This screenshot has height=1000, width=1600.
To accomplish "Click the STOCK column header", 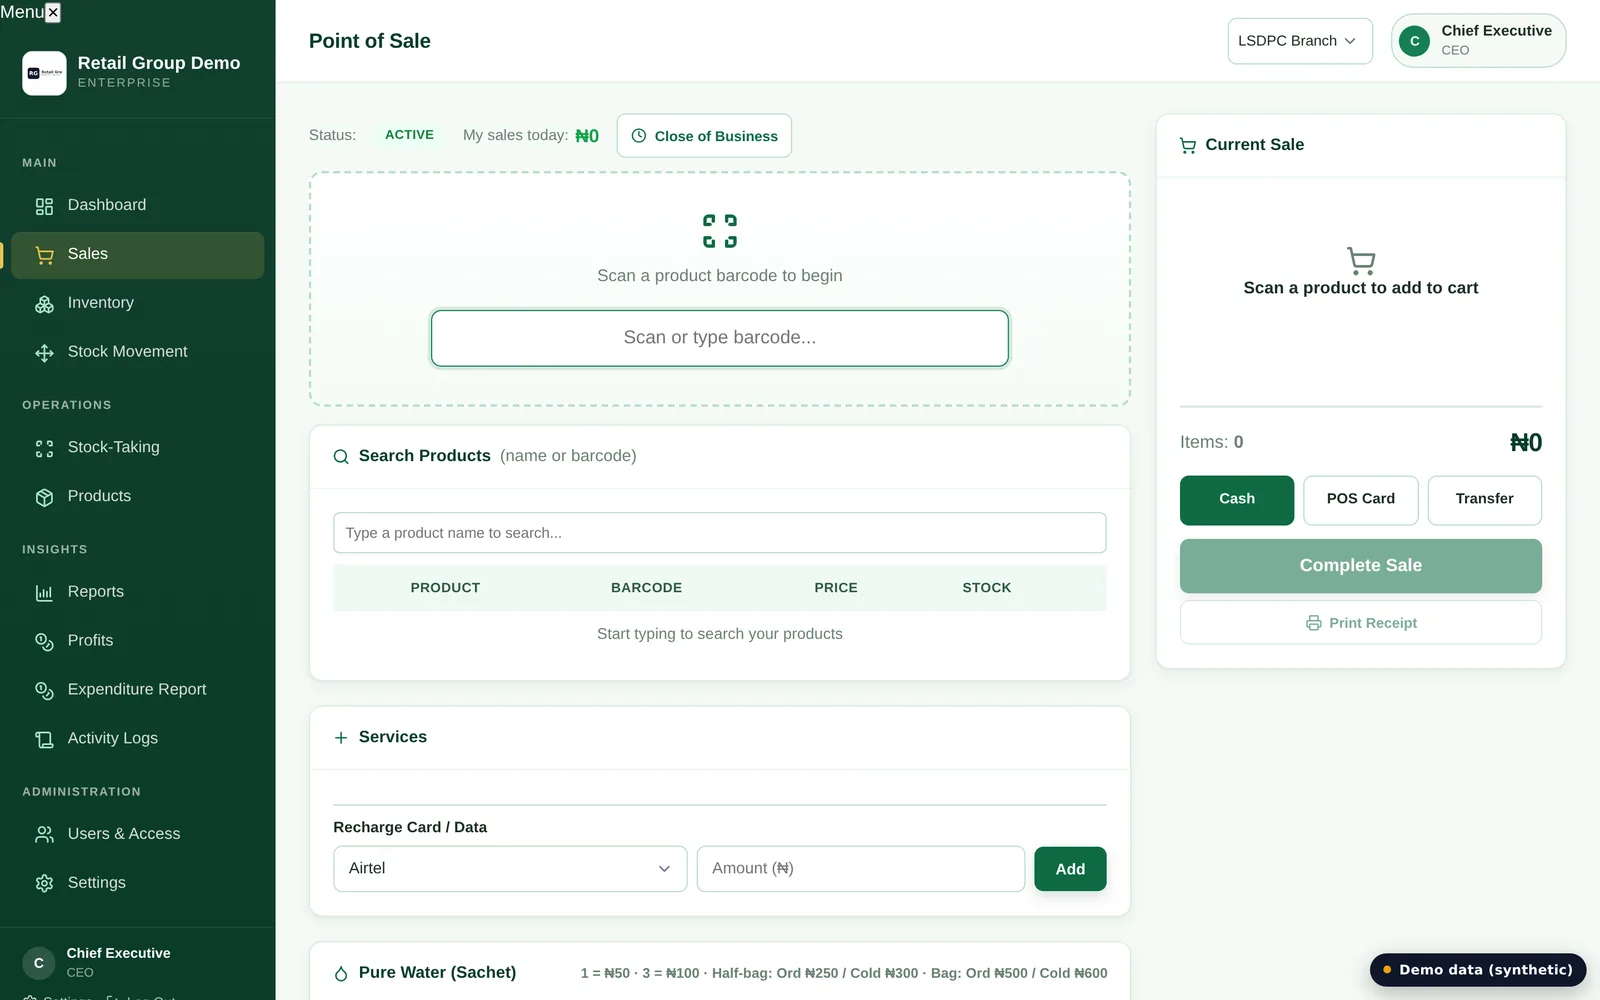I will coord(987,588).
